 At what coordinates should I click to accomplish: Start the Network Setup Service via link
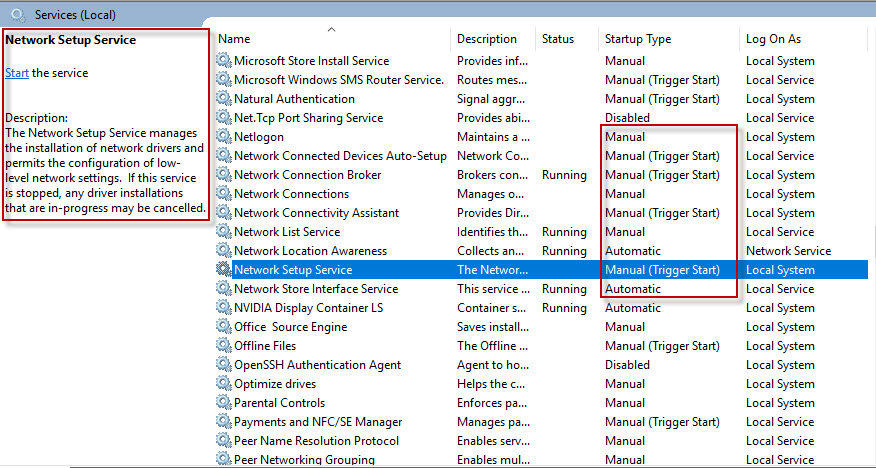[16, 73]
